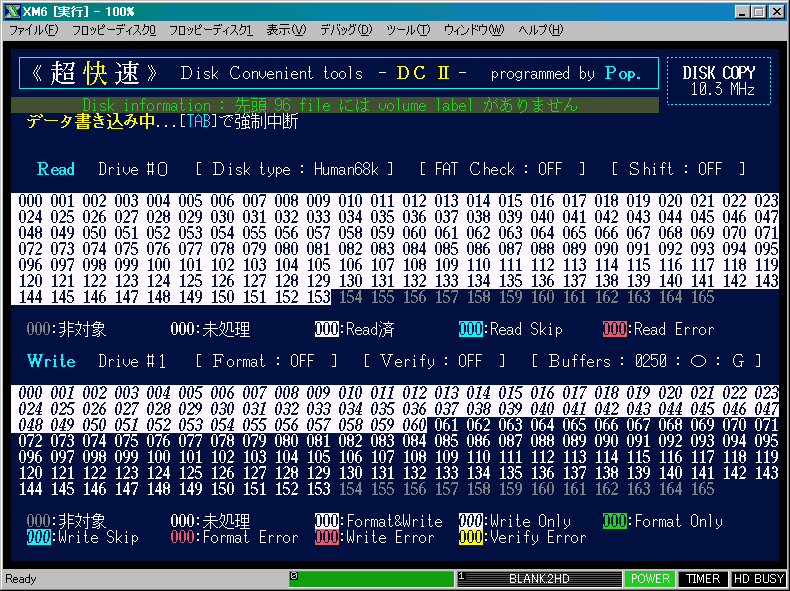
Task: Click the Buffers : 0250 setting
Action: click(647, 361)
